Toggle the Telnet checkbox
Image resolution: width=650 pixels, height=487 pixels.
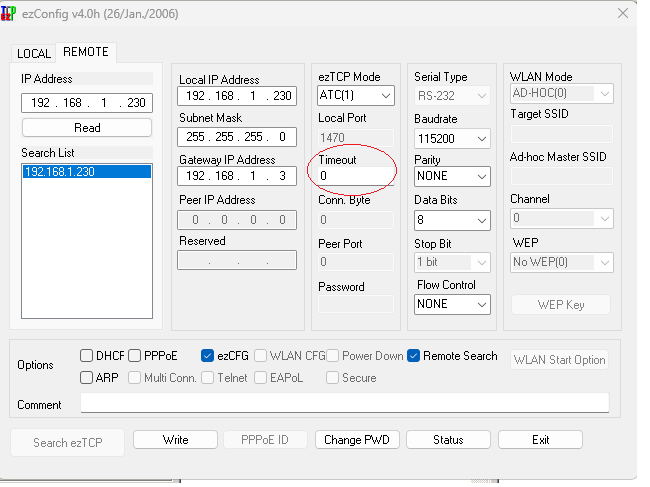tap(207, 378)
